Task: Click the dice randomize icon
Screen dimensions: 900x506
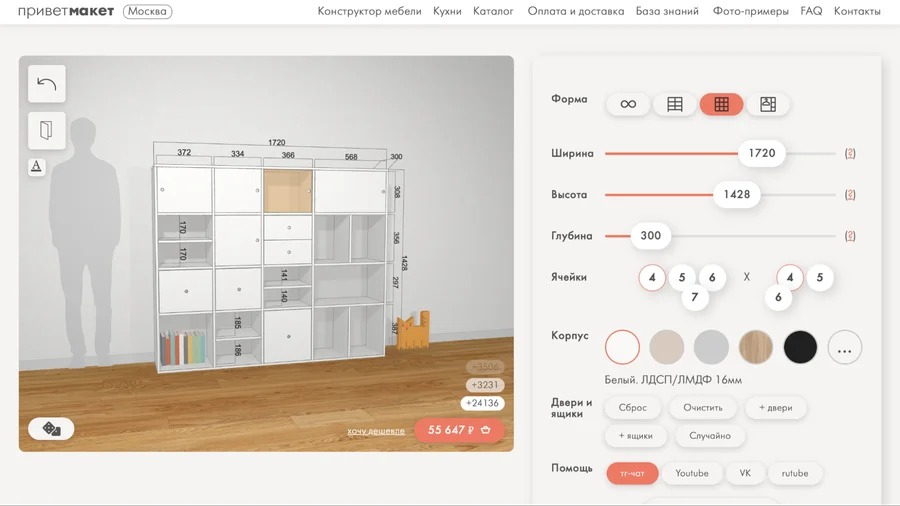Action: (51, 429)
